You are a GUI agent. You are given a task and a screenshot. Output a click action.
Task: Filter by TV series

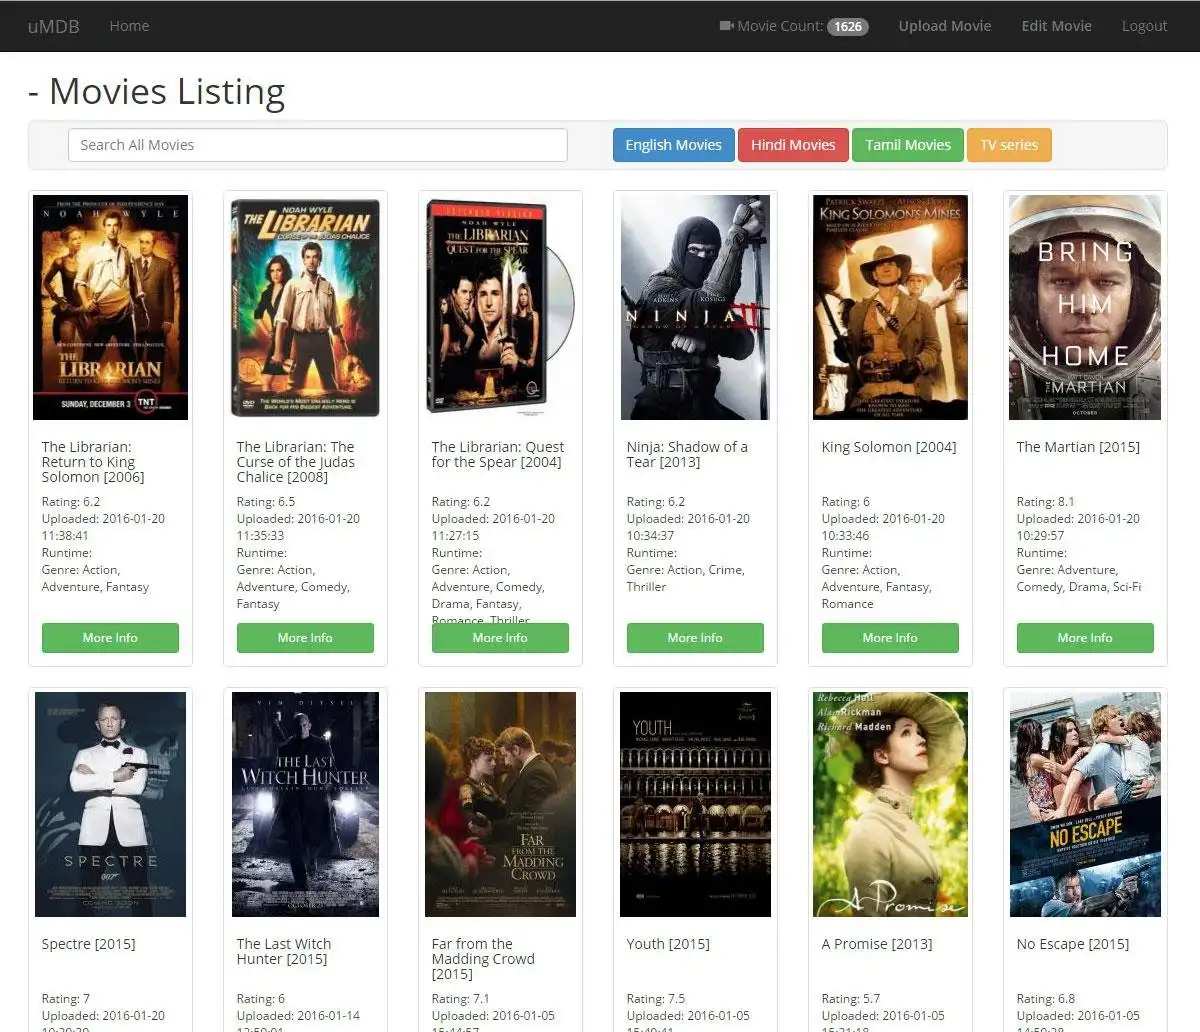tap(1009, 145)
